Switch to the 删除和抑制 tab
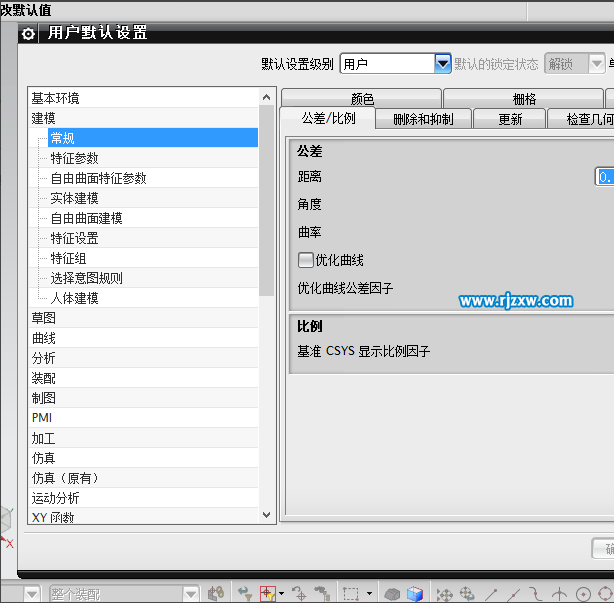 point(423,119)
